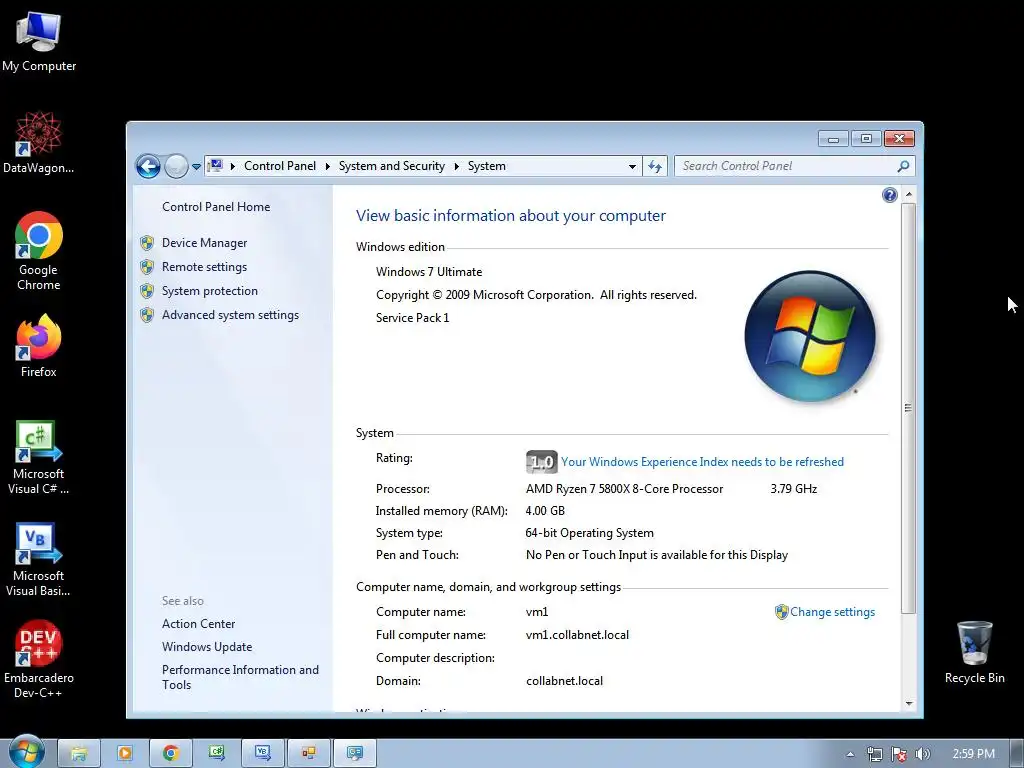The width and height of the screenshot is (1024, 768).
Task: Expand the address bar history dropdown
Action: tap(632, 167)
